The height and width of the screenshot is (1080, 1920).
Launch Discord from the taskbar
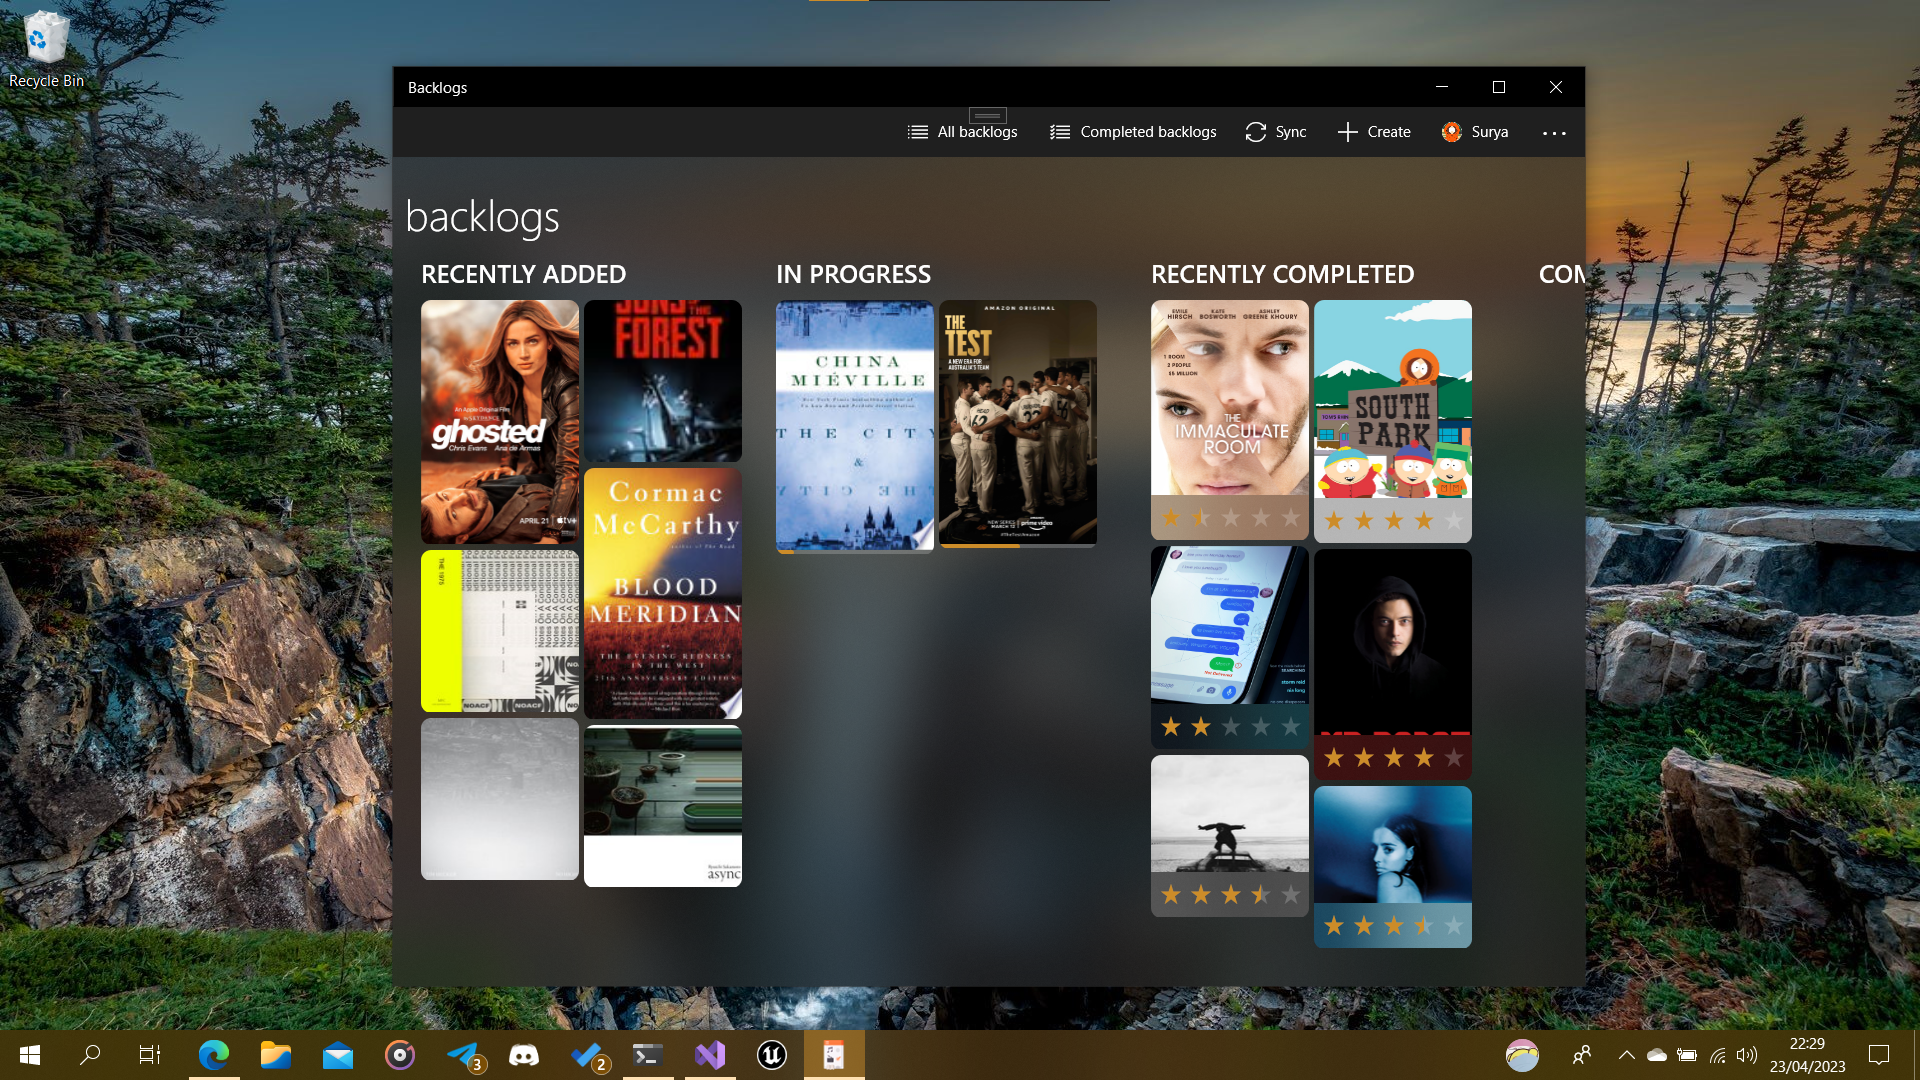[x=524, y=1055]
